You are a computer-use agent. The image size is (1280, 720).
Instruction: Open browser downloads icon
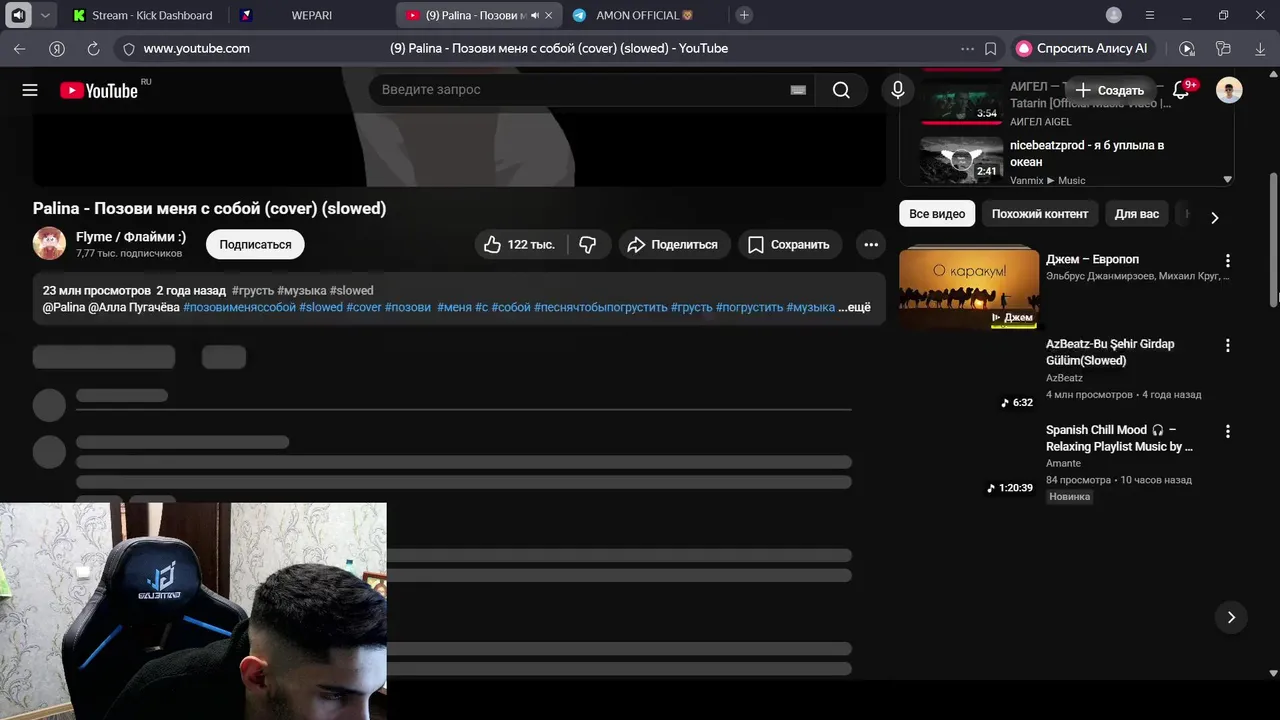[x=1260, y=48]
